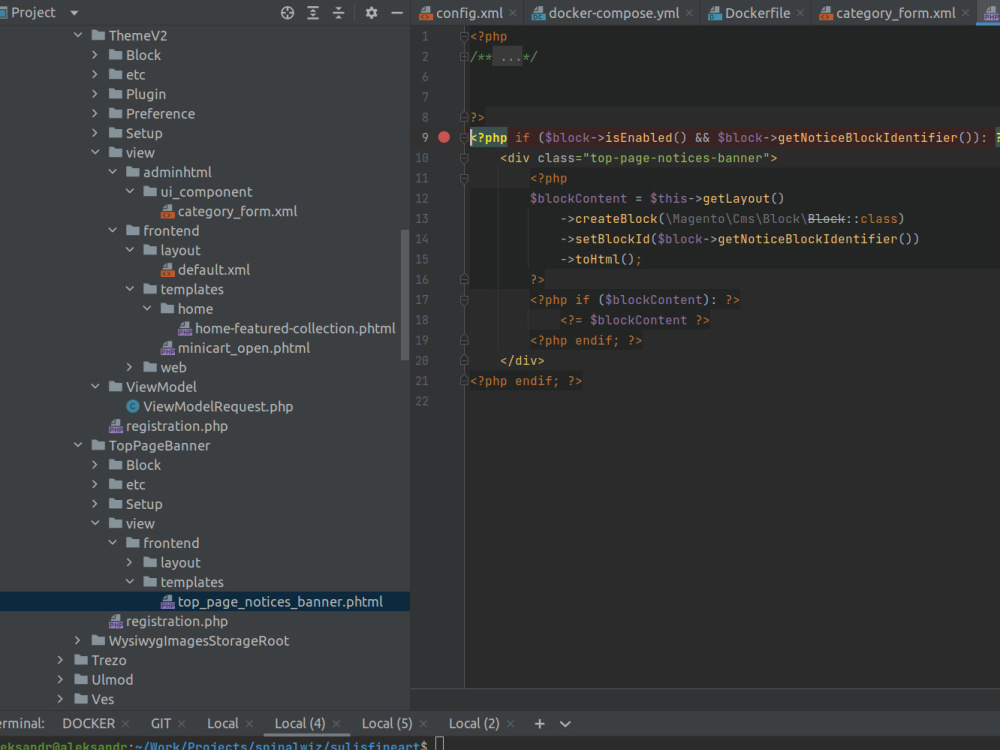Screen dimensions: 1000x750
Task: Collapse the adminhtml folder
Action: coord(112,172)
